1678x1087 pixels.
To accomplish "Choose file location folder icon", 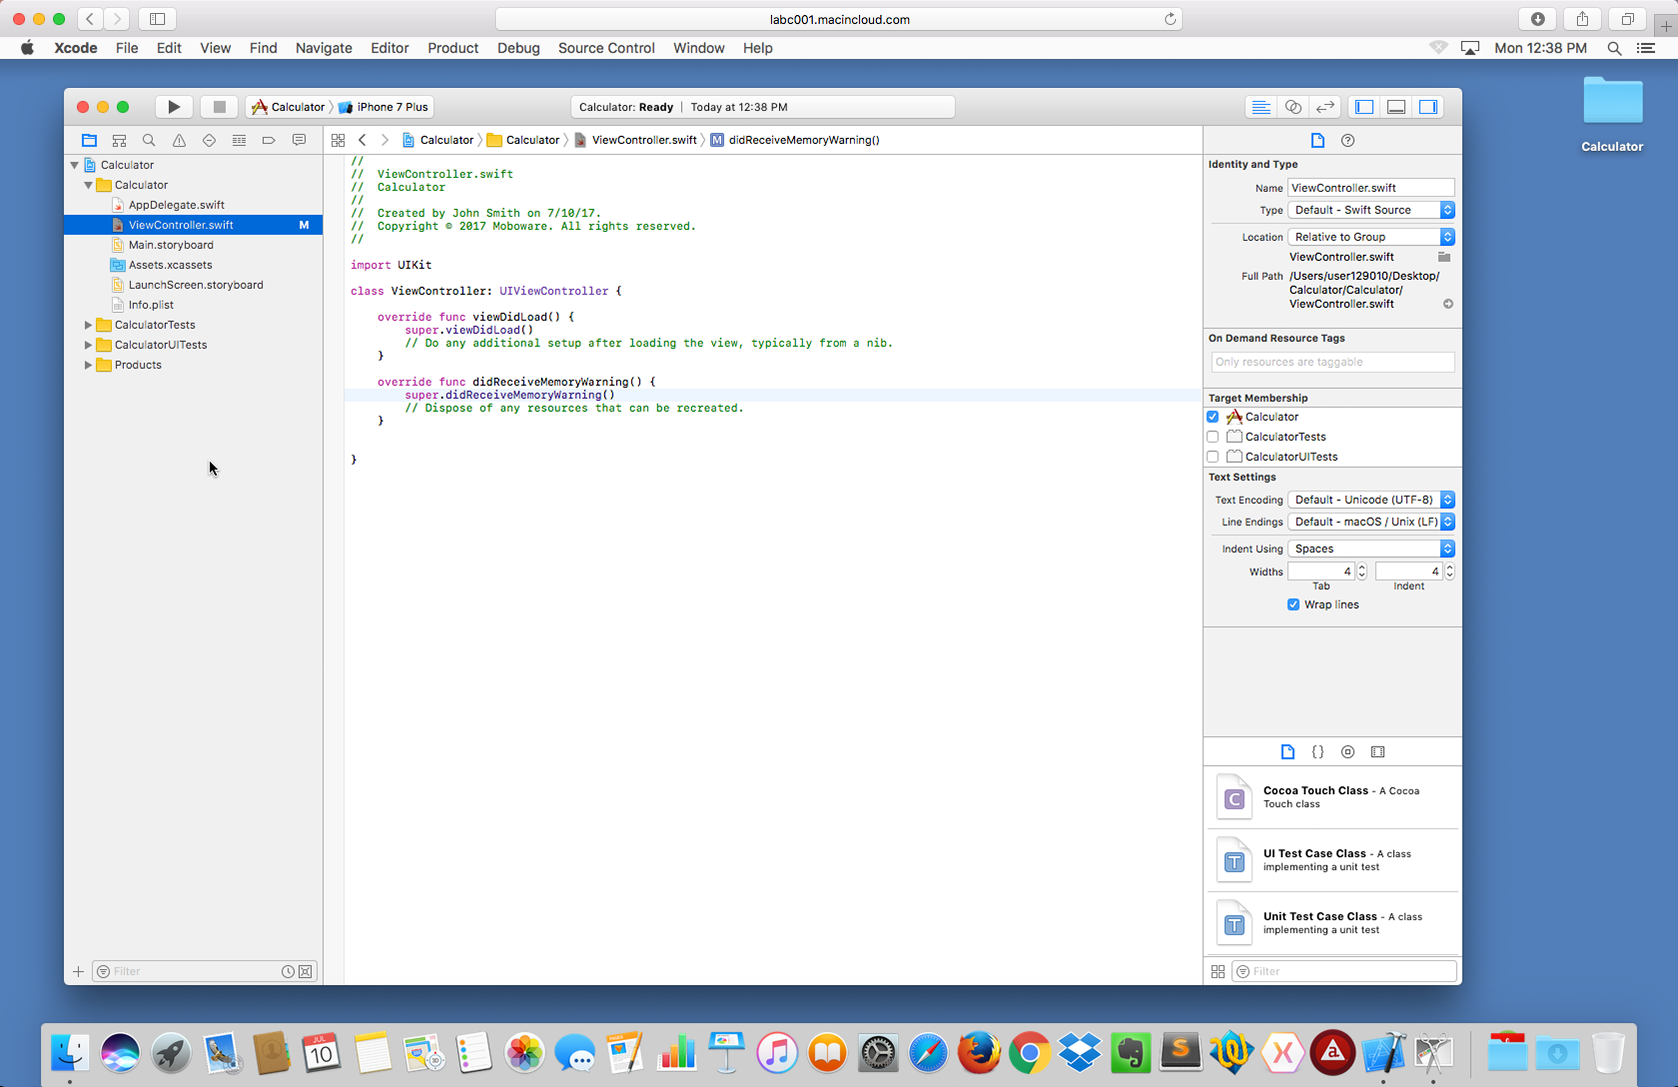I will [1444, 257].
